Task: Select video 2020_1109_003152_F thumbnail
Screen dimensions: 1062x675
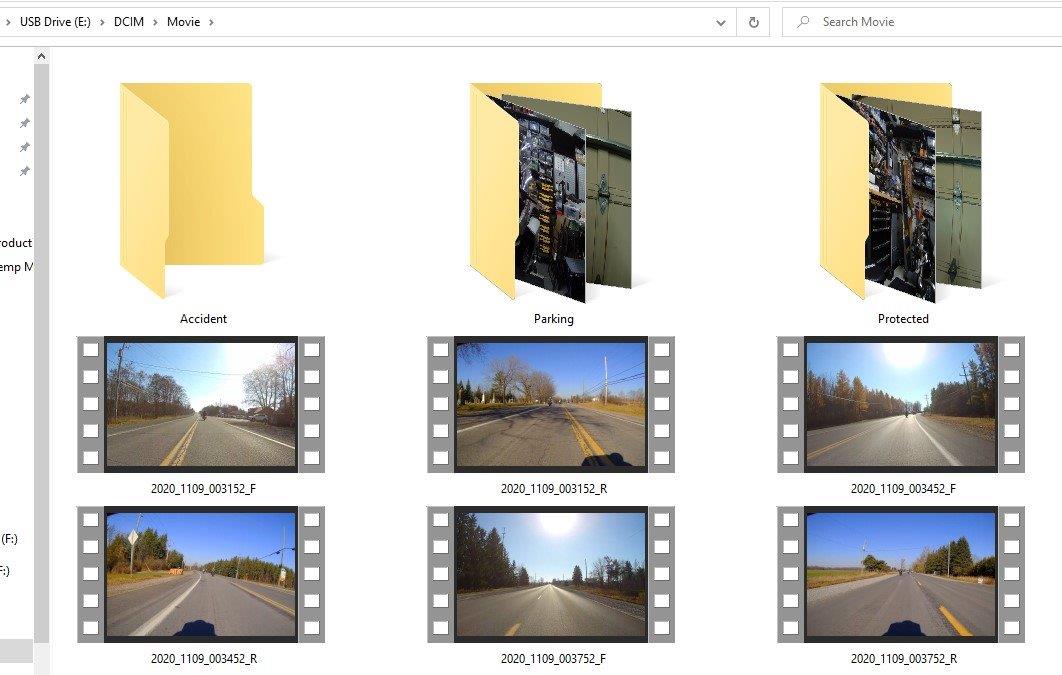Action: pos(201,404)
